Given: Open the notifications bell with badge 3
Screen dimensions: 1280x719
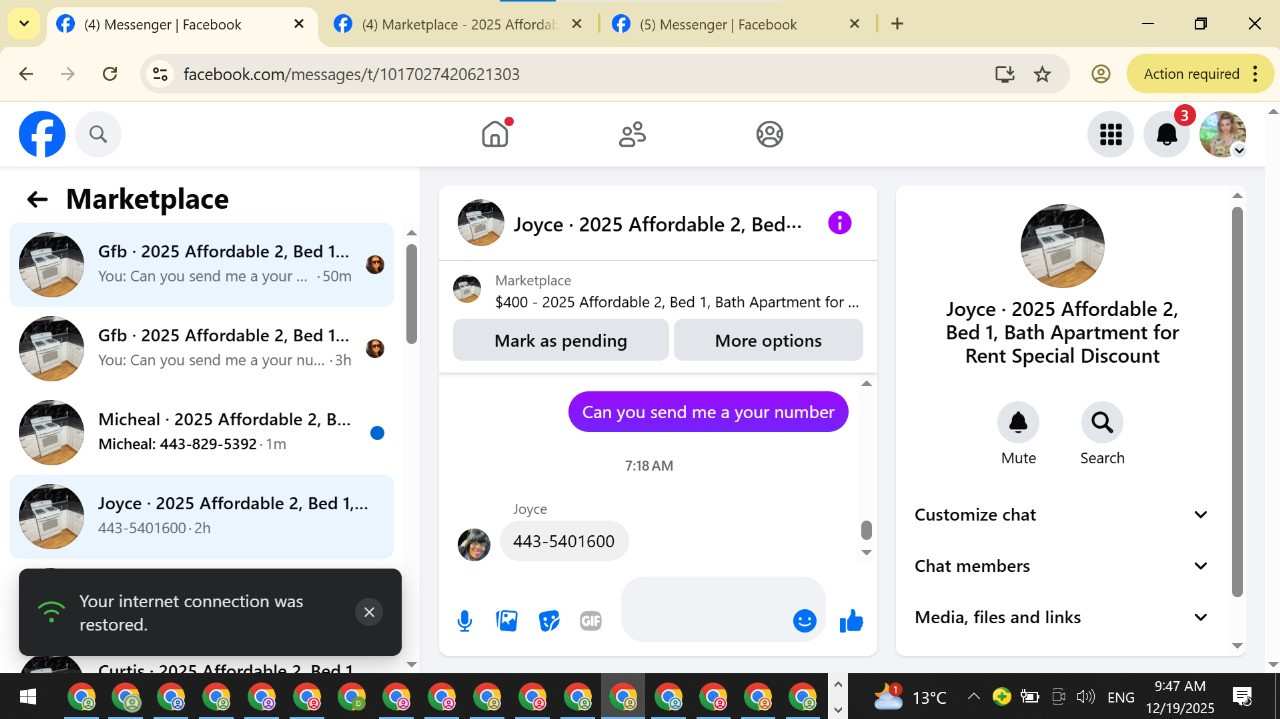Looking at the screenshot, I should coord(1167,134).
